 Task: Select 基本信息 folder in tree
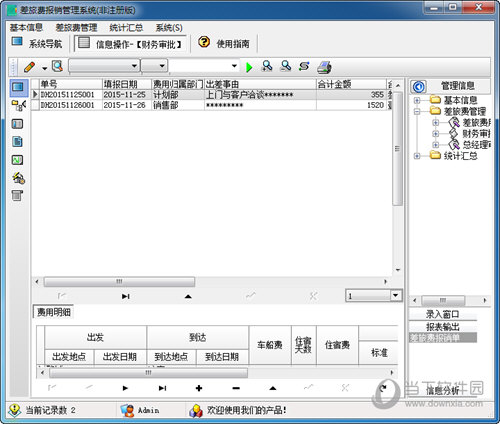(x=454, y=100)
